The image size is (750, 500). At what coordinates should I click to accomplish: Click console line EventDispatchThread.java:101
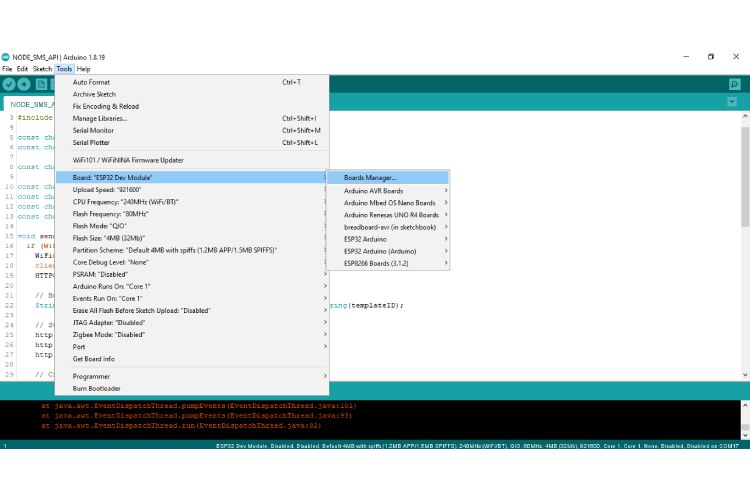[x=199, y=406]
